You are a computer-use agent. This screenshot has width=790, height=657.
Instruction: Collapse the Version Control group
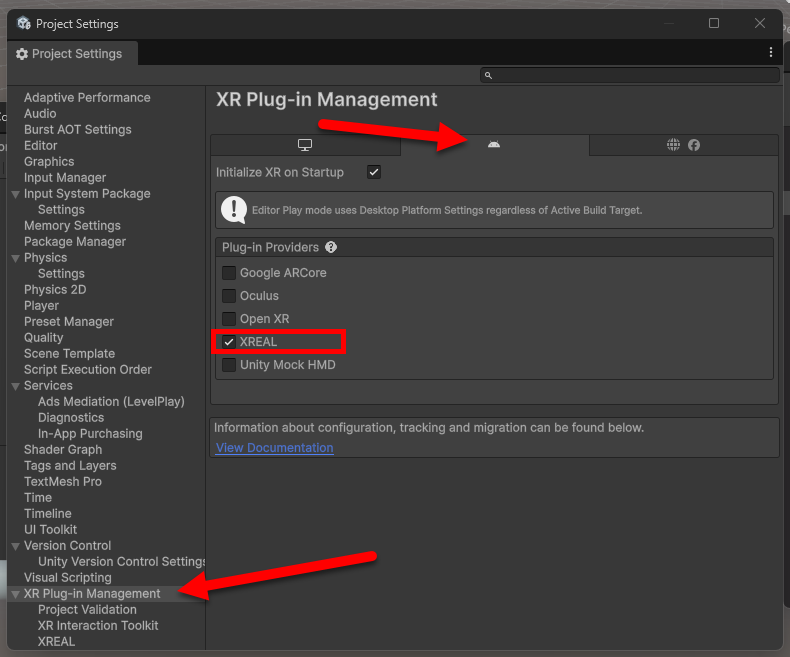click(16, 546)
